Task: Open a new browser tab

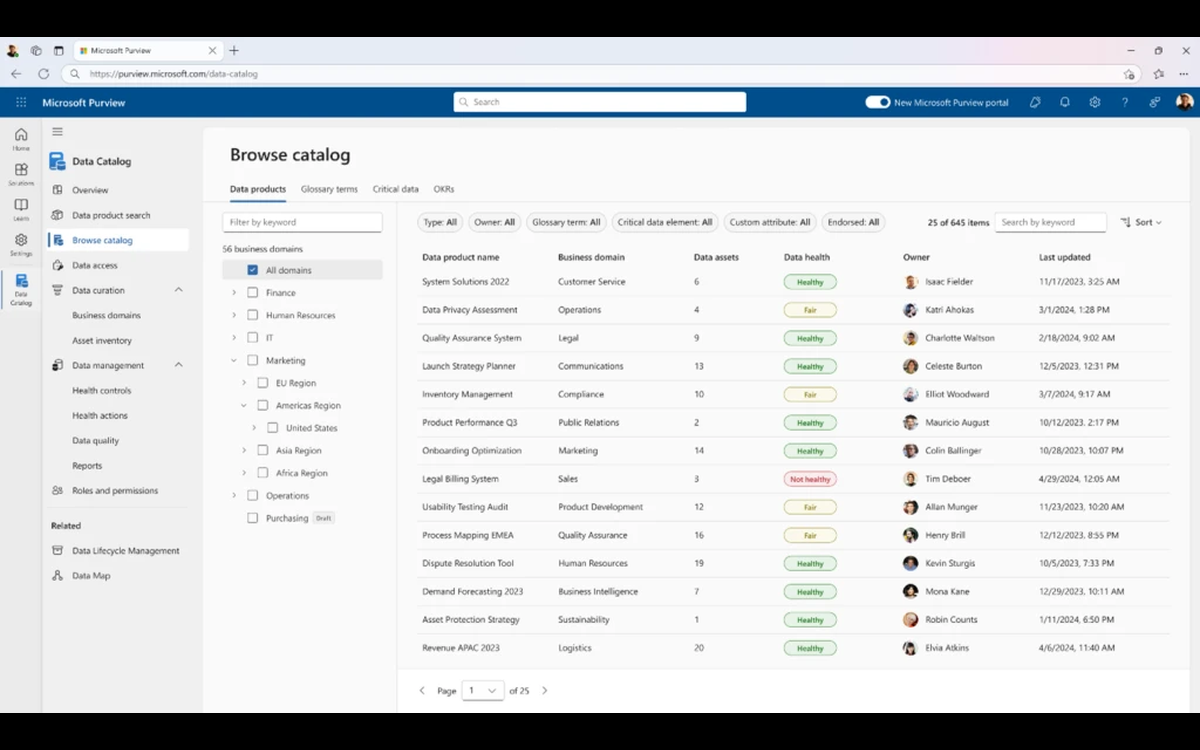Action: pyautogui.click(x=234, y=50)
